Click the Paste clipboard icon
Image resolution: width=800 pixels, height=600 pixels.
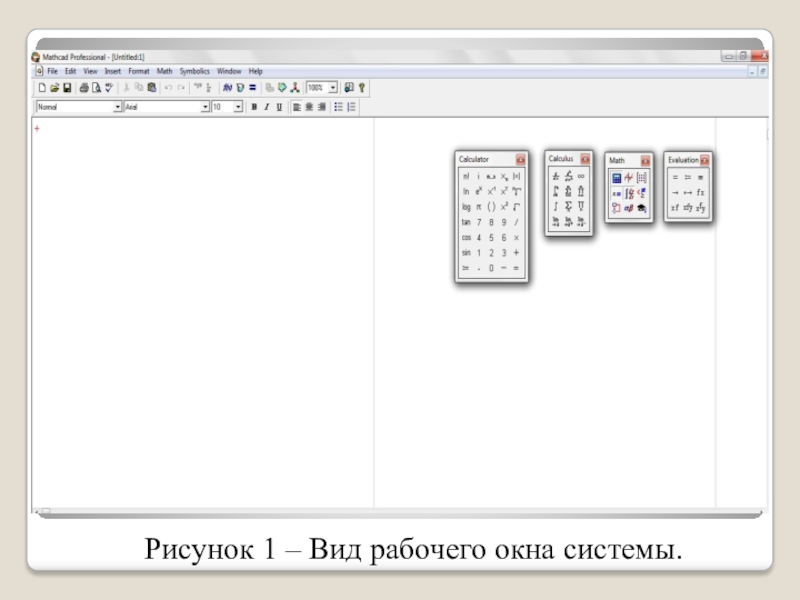(x=152, y=88)
